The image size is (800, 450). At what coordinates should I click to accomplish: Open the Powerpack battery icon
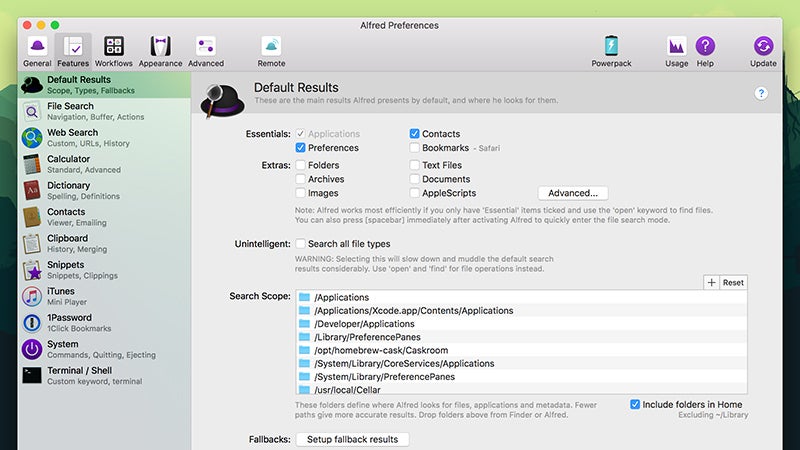tap(611, 46)
